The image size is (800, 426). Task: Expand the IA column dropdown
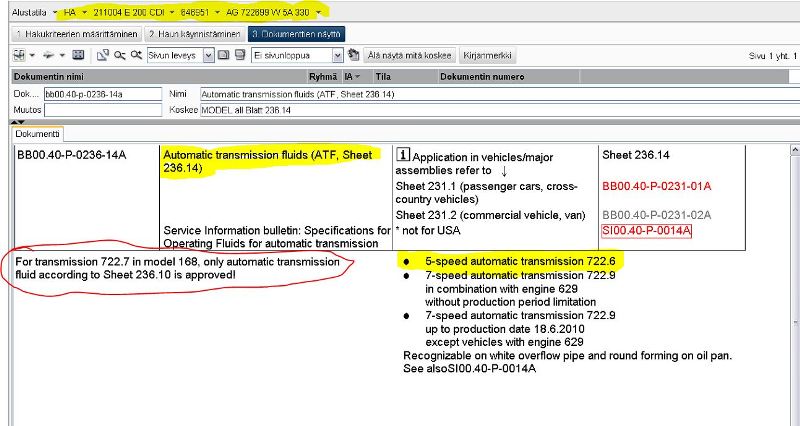pos(357,76)
